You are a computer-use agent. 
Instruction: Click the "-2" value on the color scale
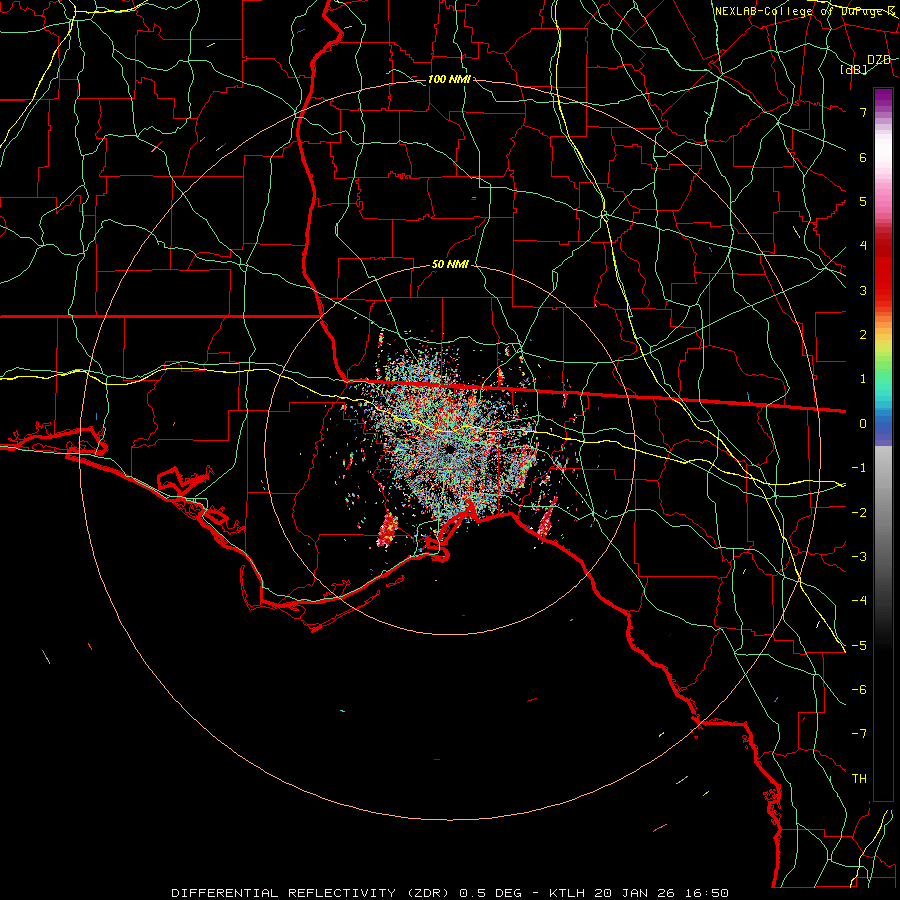859,513
